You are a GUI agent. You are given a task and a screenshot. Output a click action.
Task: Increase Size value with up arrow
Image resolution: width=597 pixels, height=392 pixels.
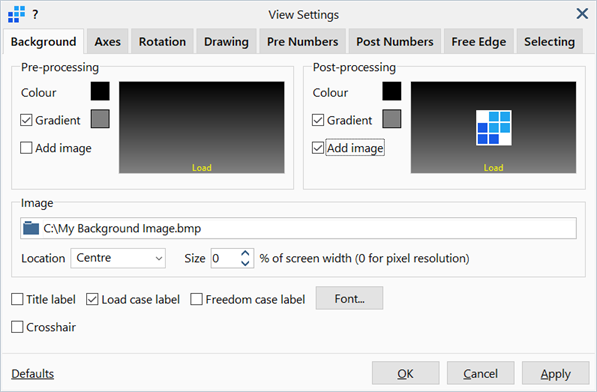(x=246, y=253)
